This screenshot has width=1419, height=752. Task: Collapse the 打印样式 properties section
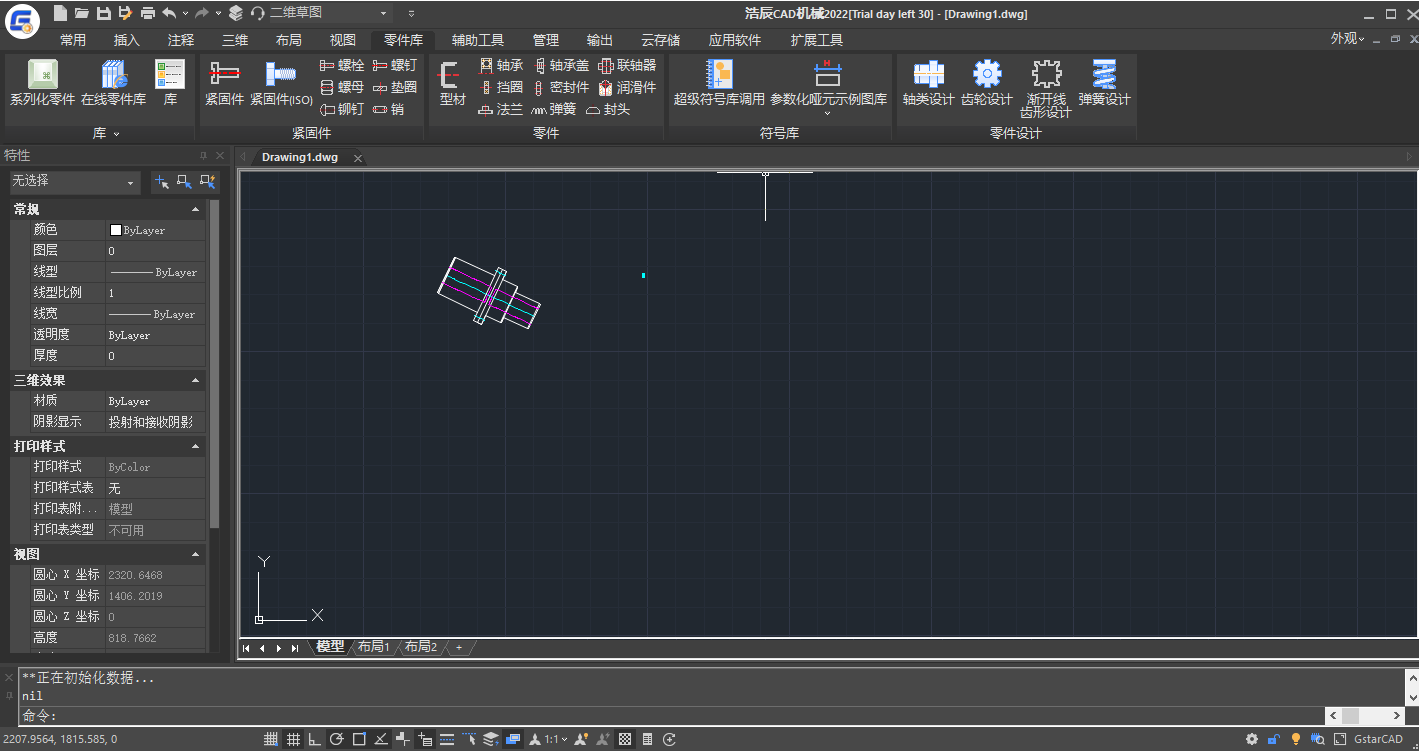click(x=195, y=447)
